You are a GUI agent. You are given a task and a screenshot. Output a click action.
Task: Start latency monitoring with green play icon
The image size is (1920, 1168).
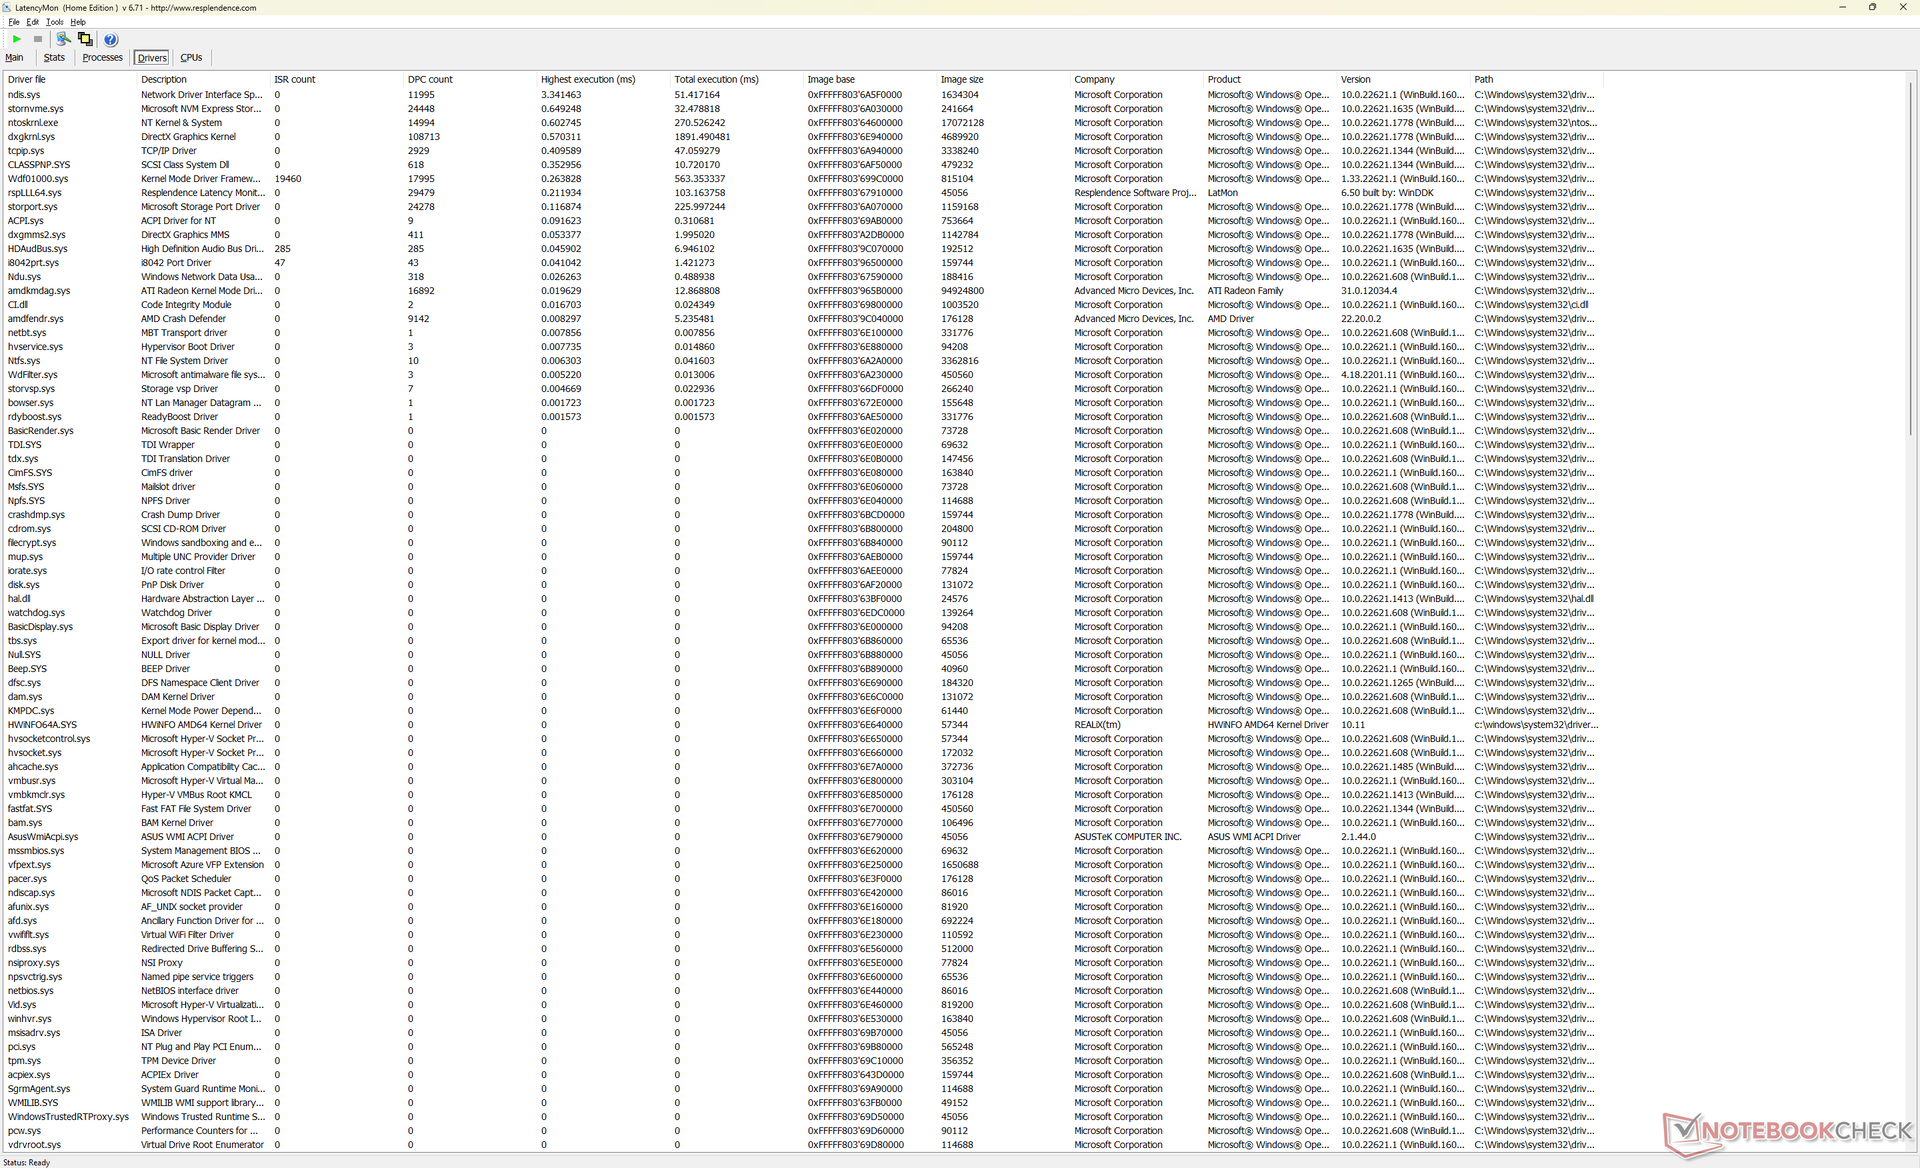tap(16, 39)
